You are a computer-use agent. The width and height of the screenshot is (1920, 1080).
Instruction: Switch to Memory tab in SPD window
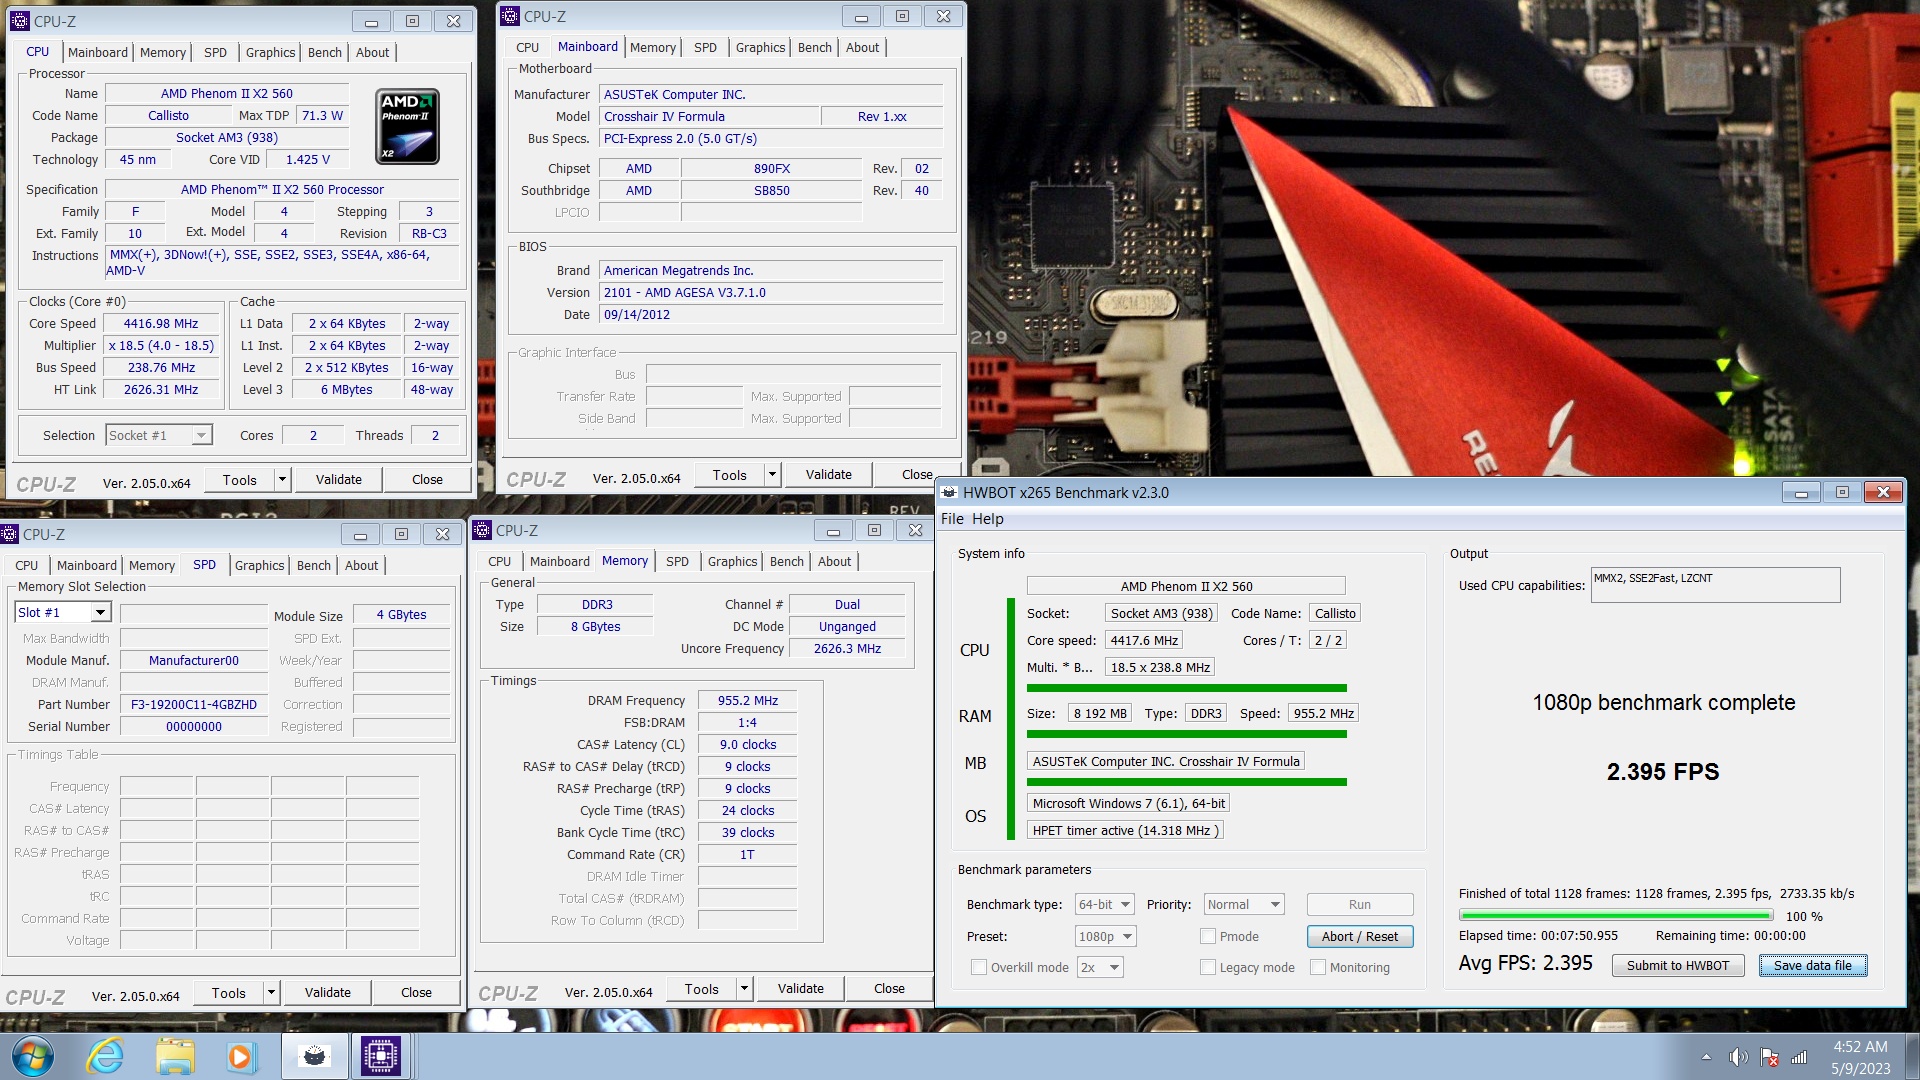[152, 565]
